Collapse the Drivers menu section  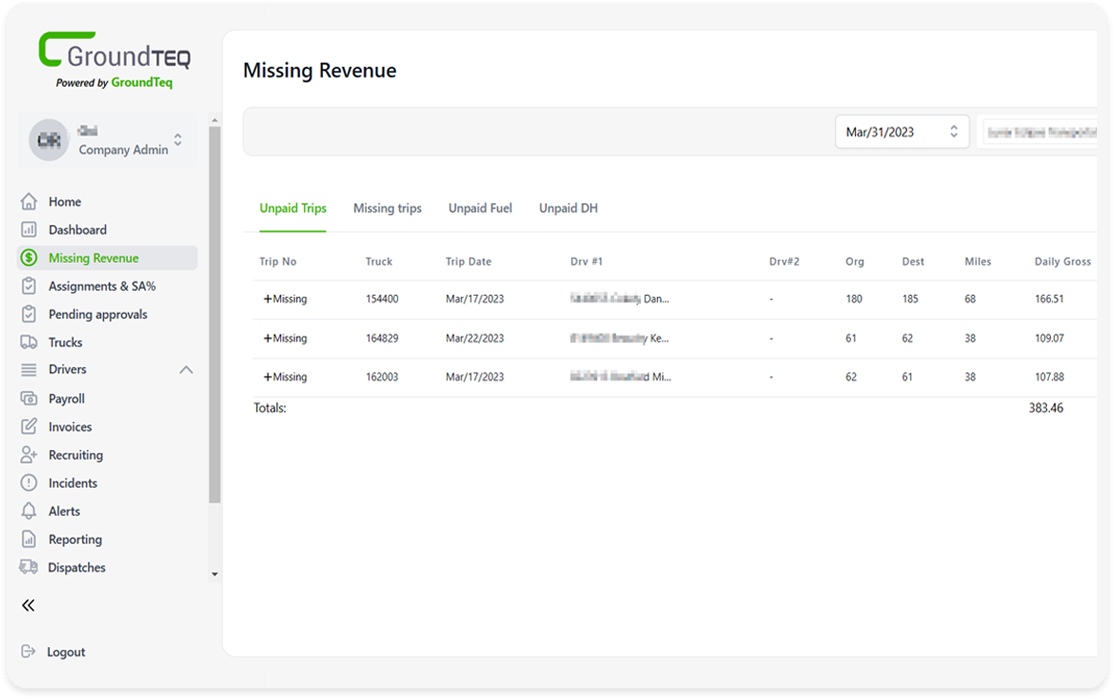coord(186,370)
